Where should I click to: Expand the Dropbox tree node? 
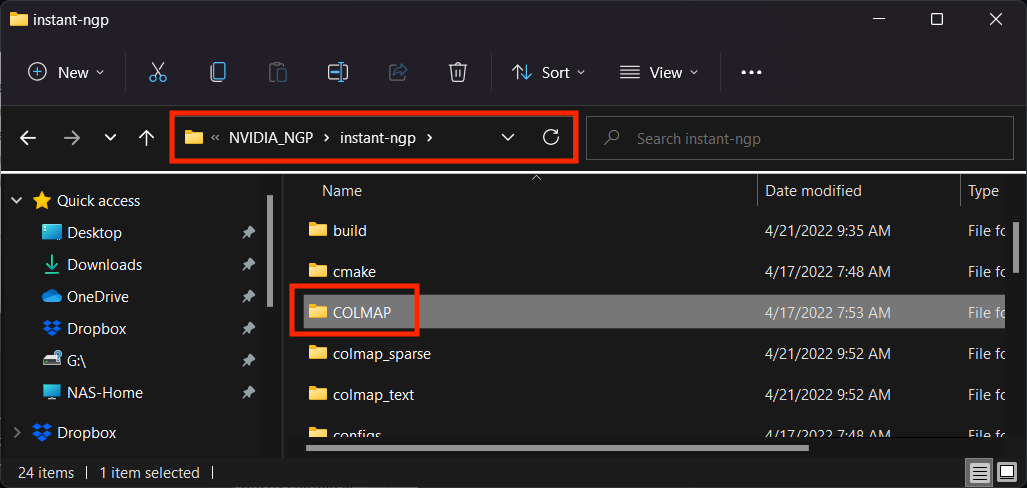pos(16,432)
